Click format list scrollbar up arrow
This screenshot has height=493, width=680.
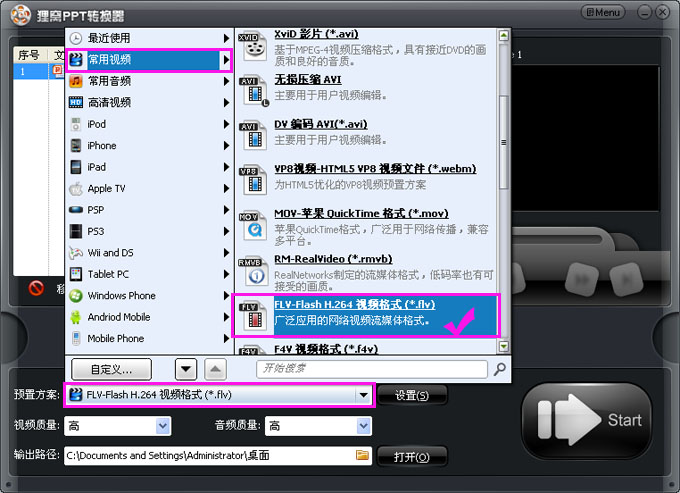(503, 35)
